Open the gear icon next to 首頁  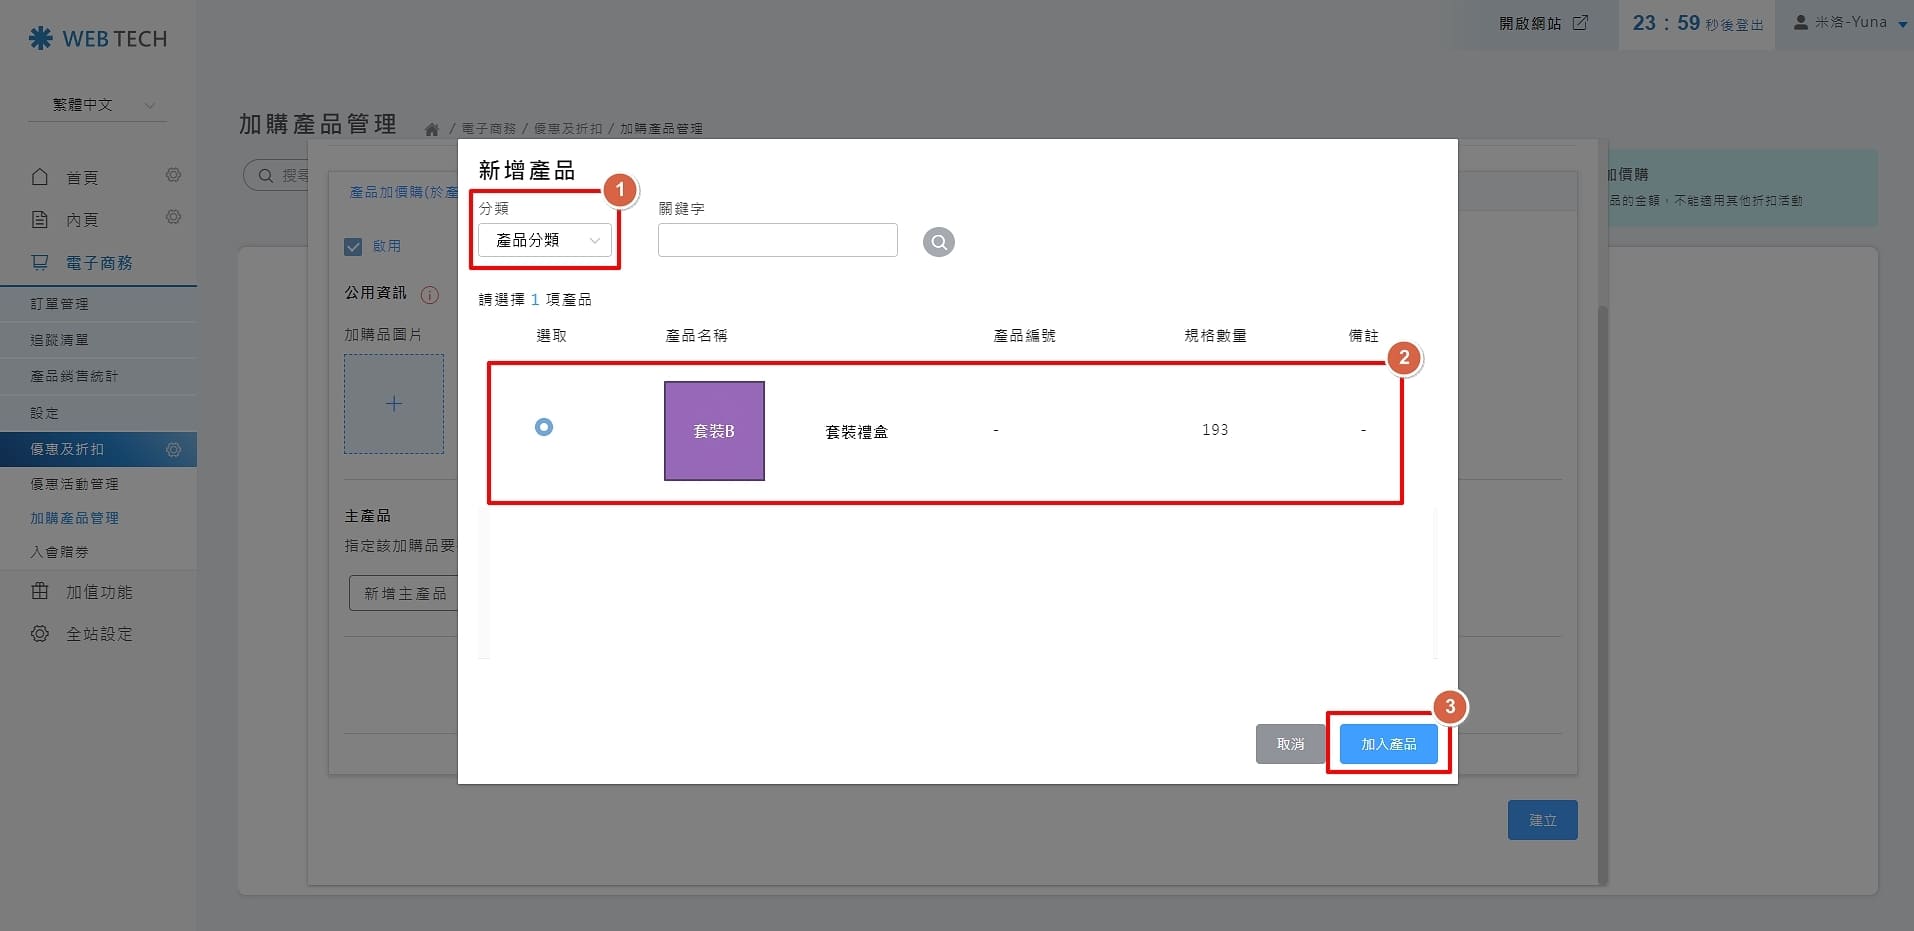(x=173, y=176)
